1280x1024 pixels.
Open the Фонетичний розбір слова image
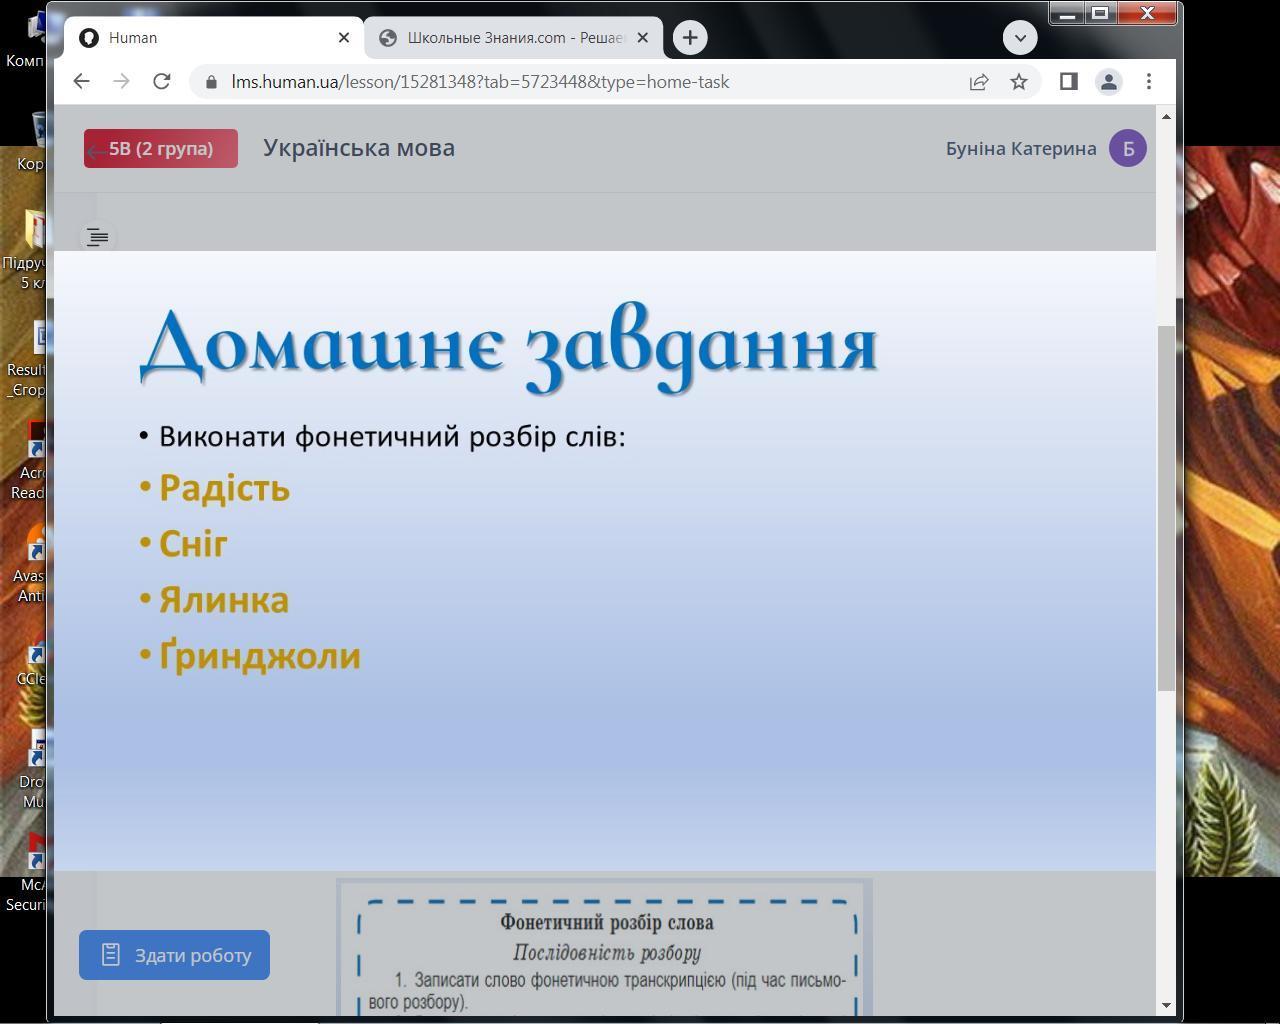pyautogui.click(x=604, y=948)
